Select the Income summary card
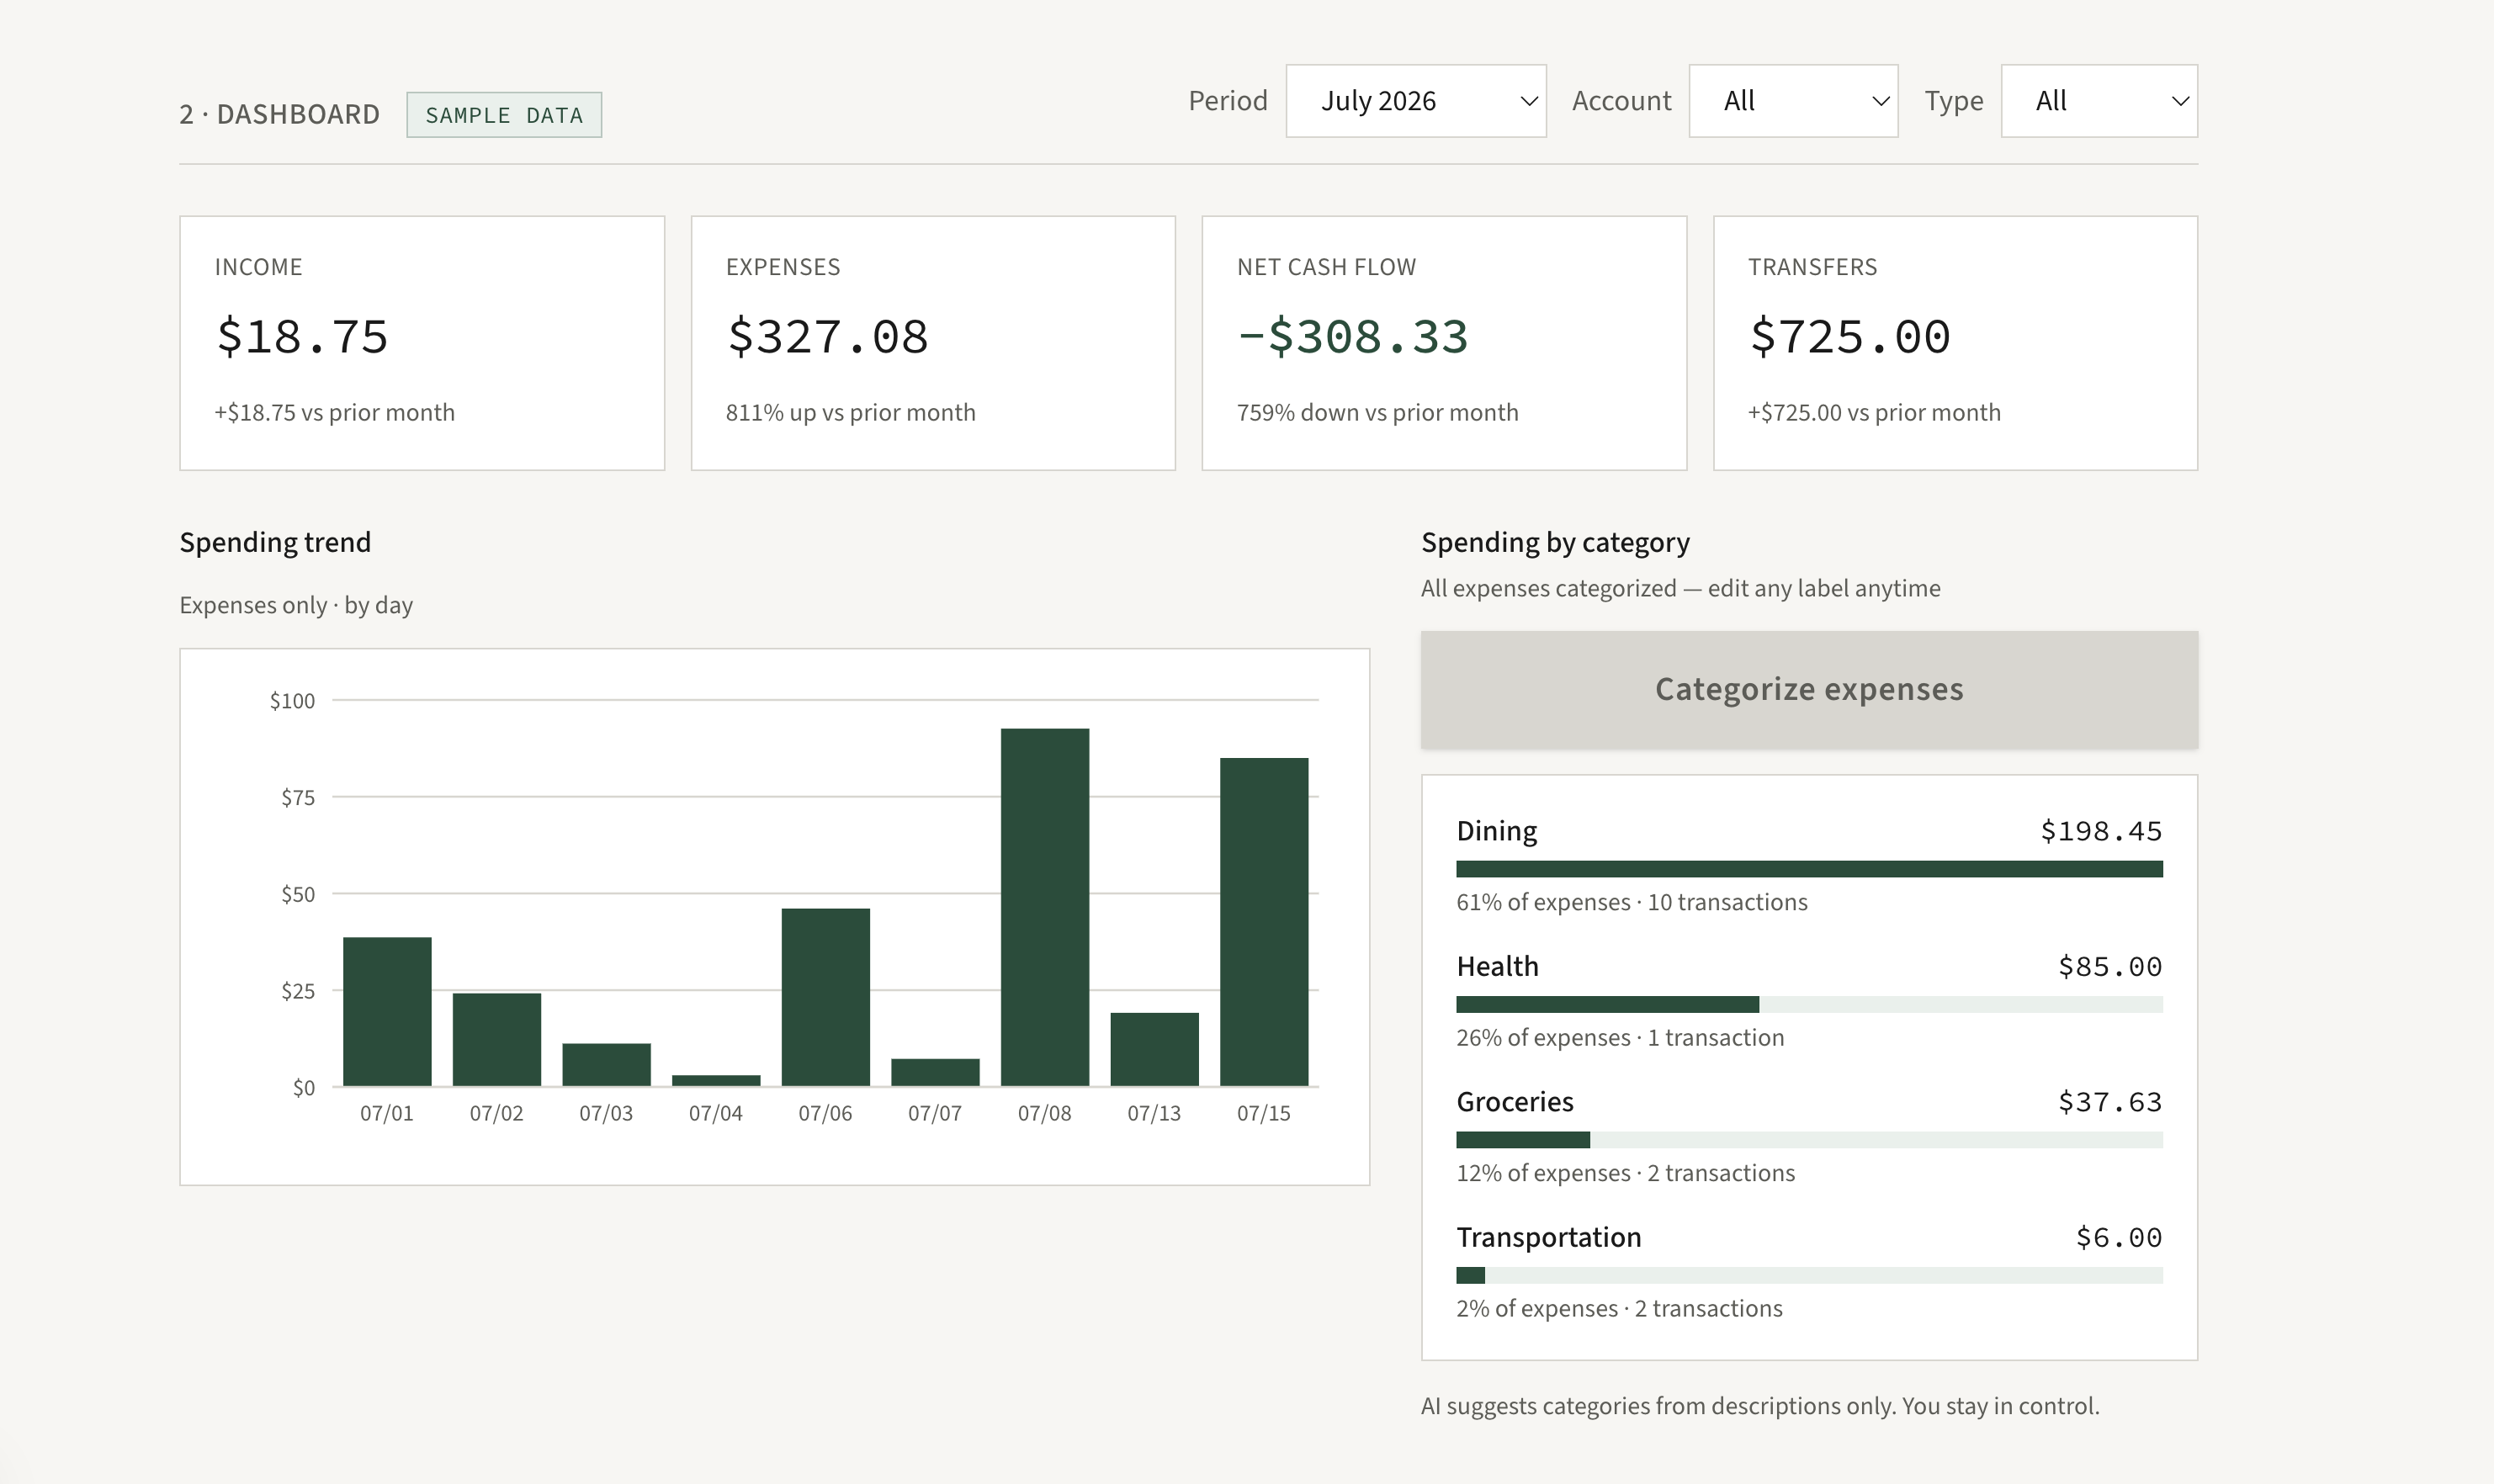 coord(422,343)
